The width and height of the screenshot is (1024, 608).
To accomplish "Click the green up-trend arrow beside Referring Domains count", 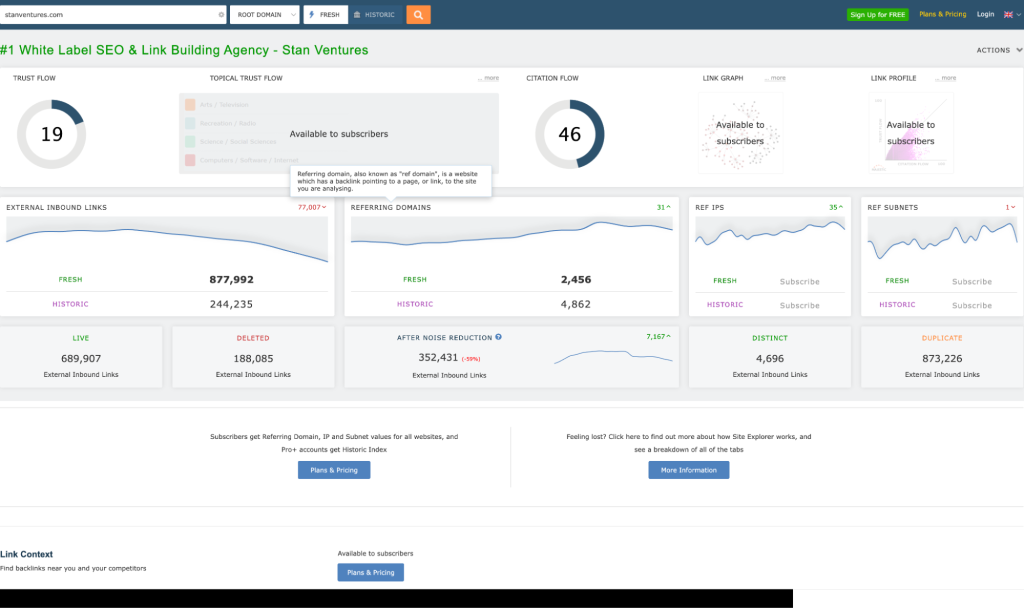I will (667, 208).
